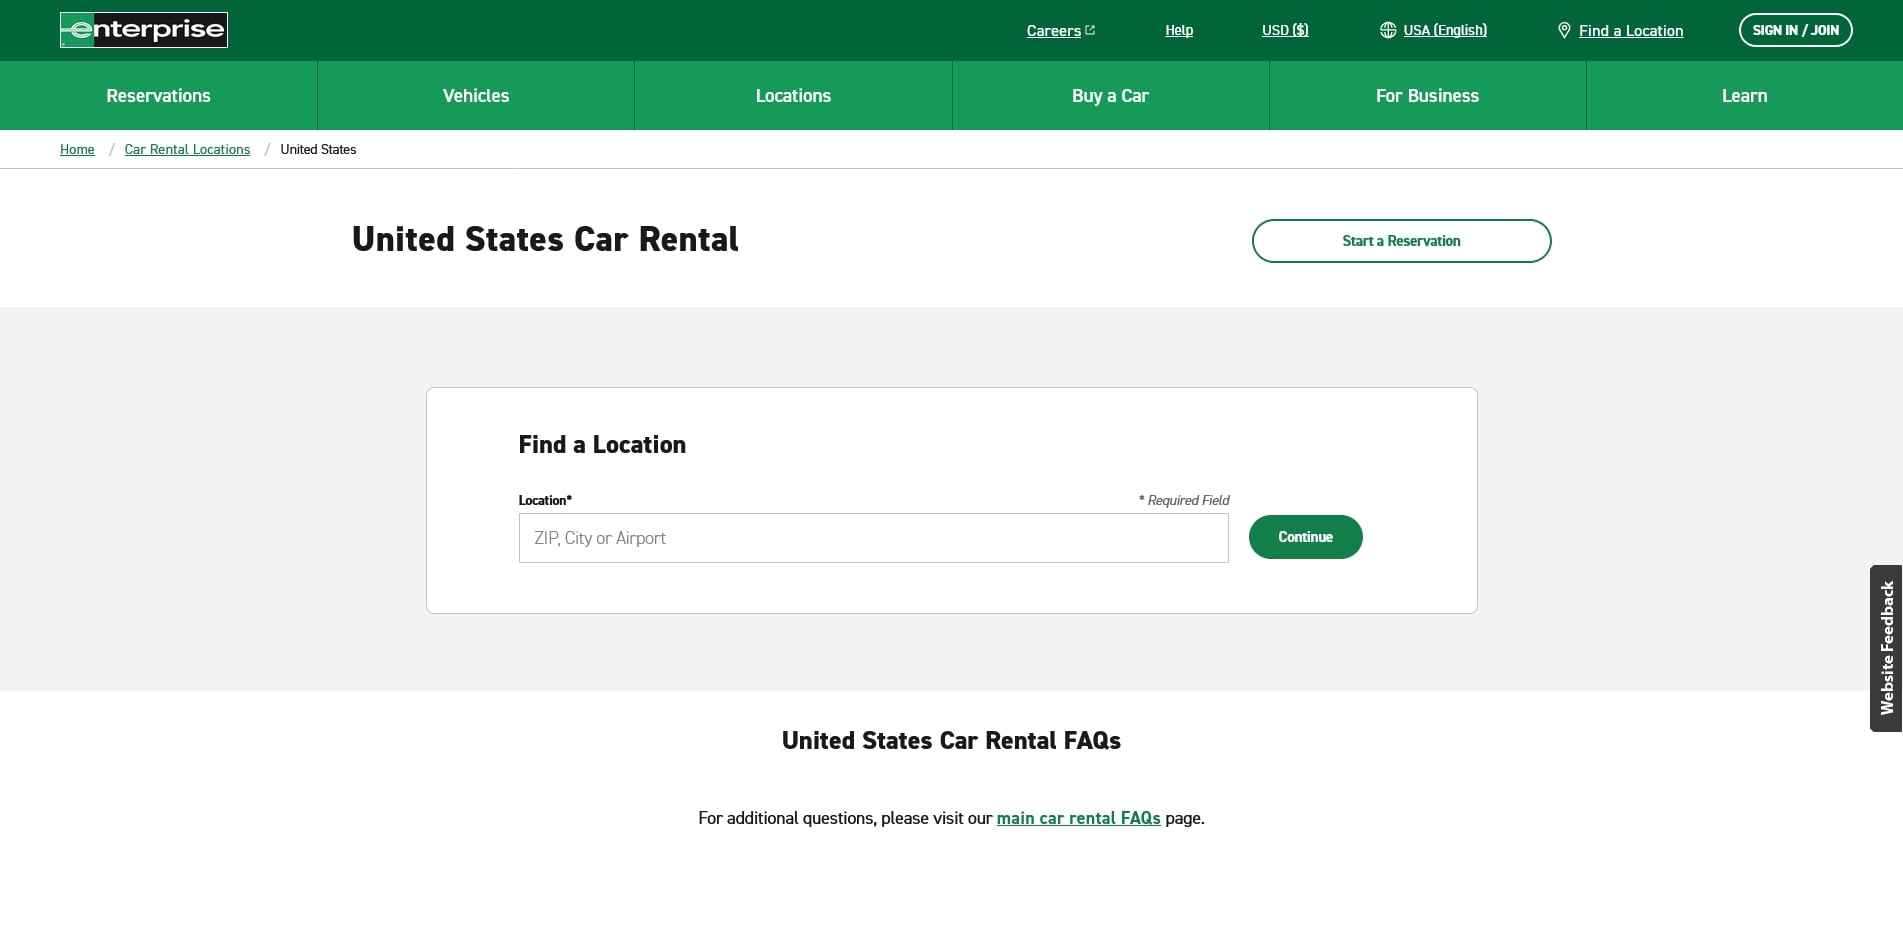The width and height of the screenshot is (1903, 927).
Task: Click the Start a Reservation button
Action: (x=1401, y=241)
